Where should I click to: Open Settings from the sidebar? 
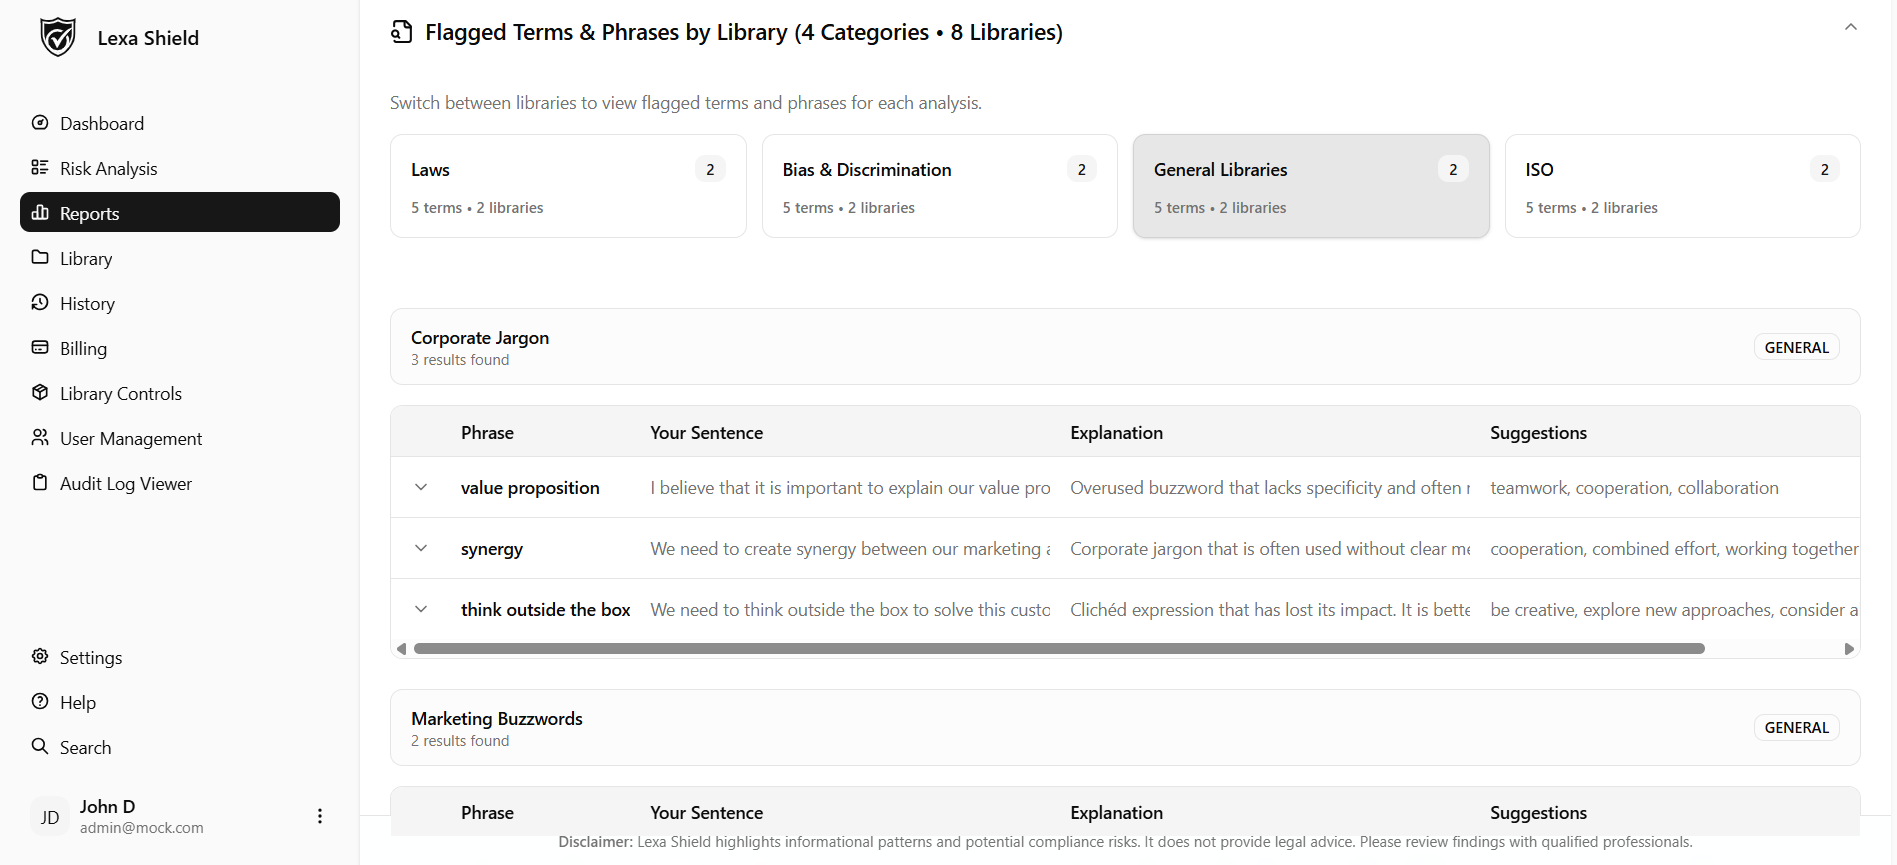tap(180, 657)
